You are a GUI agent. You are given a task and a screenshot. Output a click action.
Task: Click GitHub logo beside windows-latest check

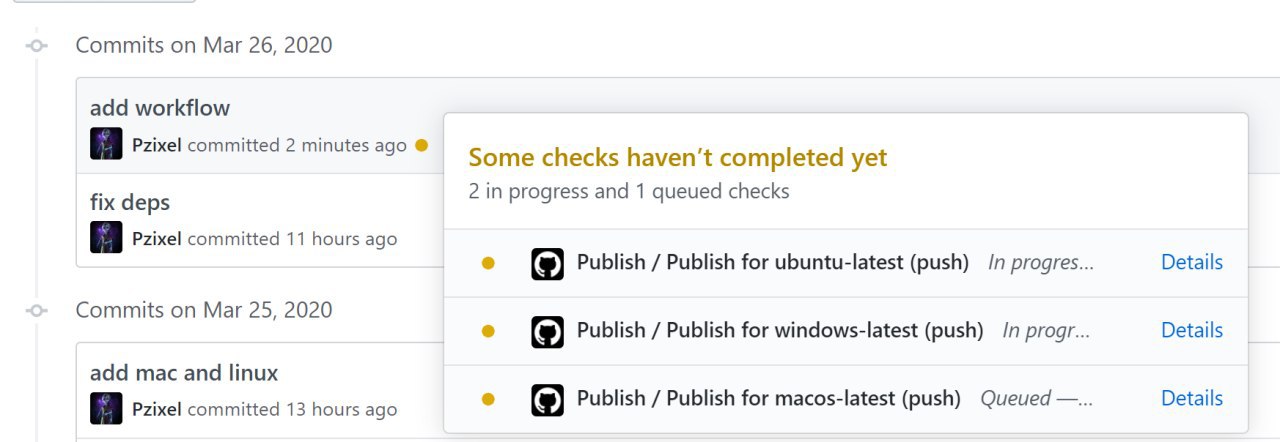click(547, 332)
